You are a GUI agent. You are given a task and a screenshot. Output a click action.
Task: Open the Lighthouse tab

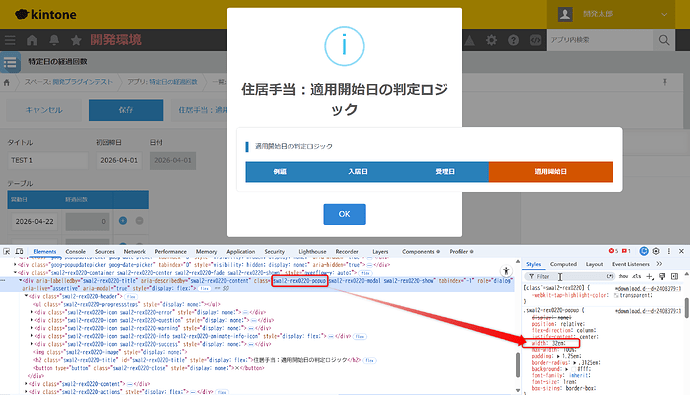pos(312,252)
